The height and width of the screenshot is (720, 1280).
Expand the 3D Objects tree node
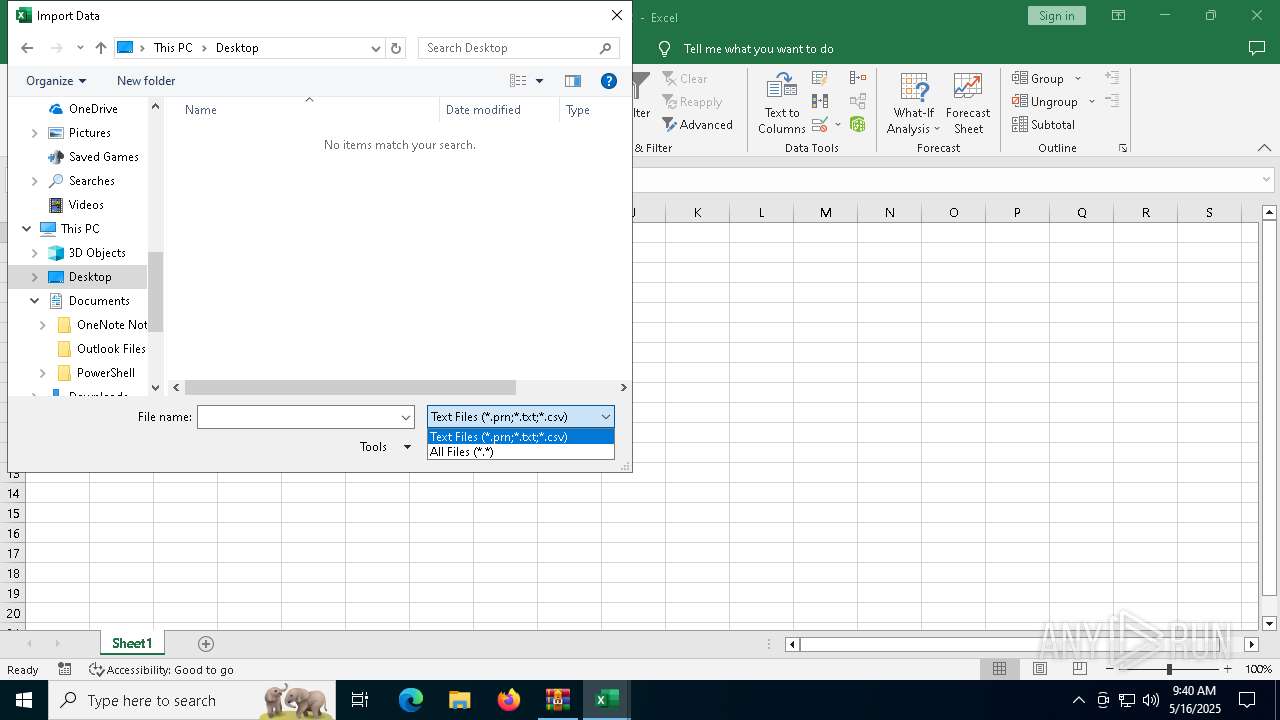[35, 253]
